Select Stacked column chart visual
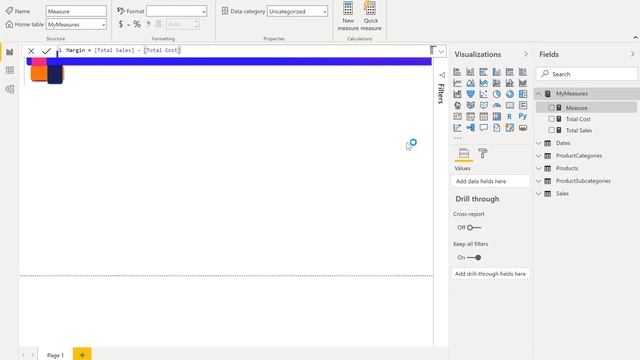Image resolution: width=640 pixels, height=360 pixels. (x=470, y=72)
